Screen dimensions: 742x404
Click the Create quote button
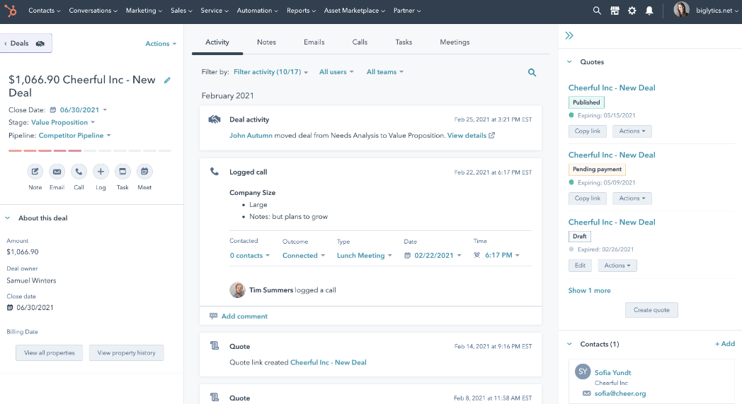(652, 310)
